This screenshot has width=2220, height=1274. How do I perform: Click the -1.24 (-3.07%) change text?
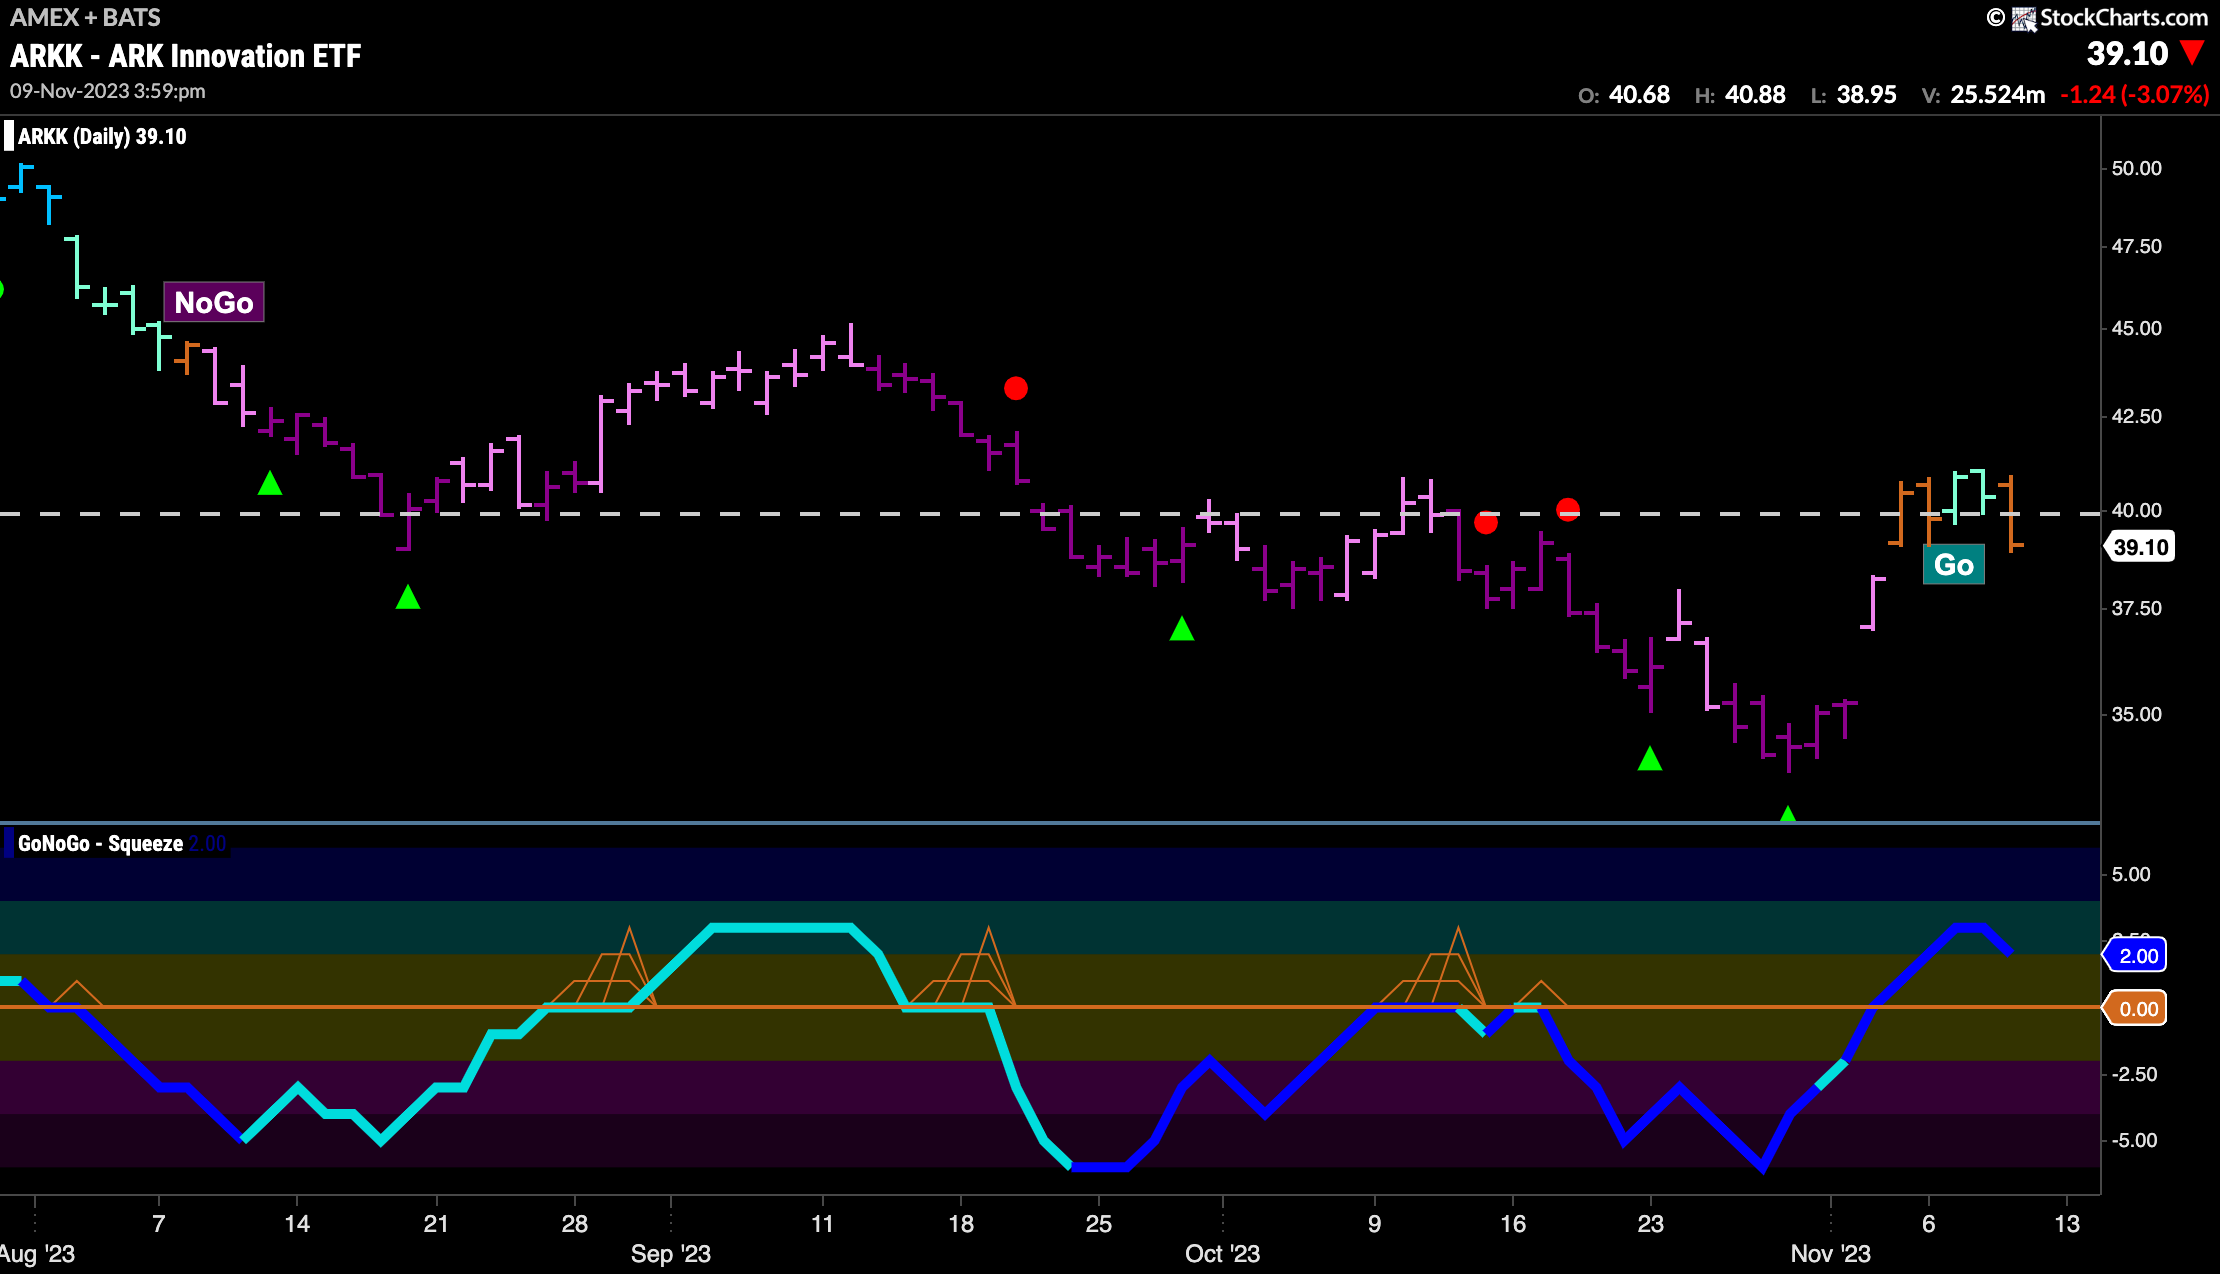tap(2134, 94)
